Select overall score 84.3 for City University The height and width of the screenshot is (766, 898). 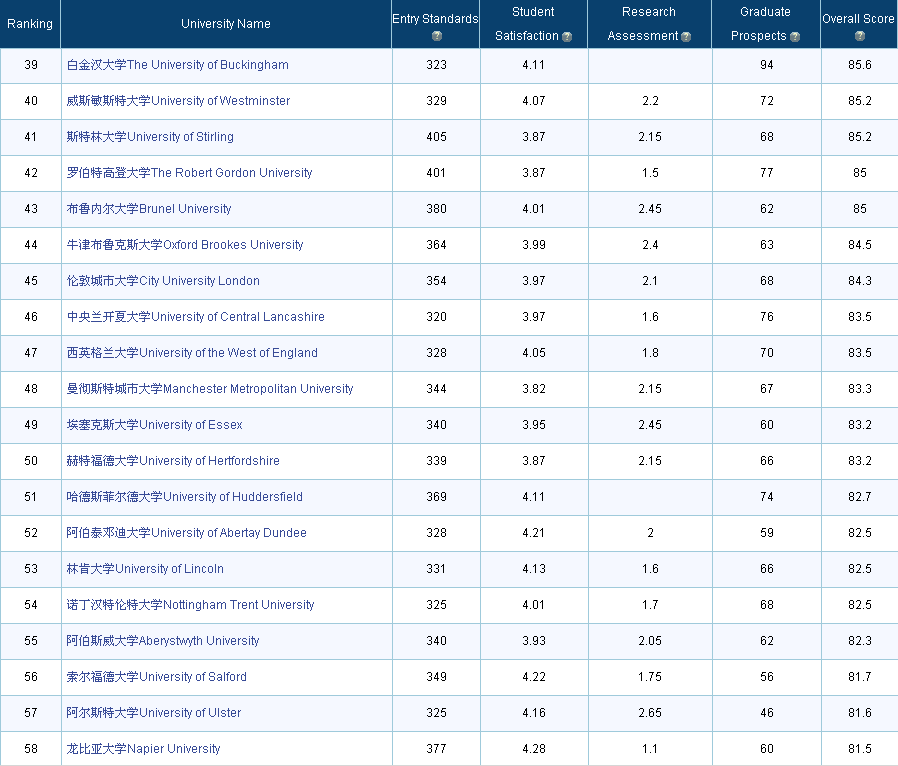pos(860,281)
